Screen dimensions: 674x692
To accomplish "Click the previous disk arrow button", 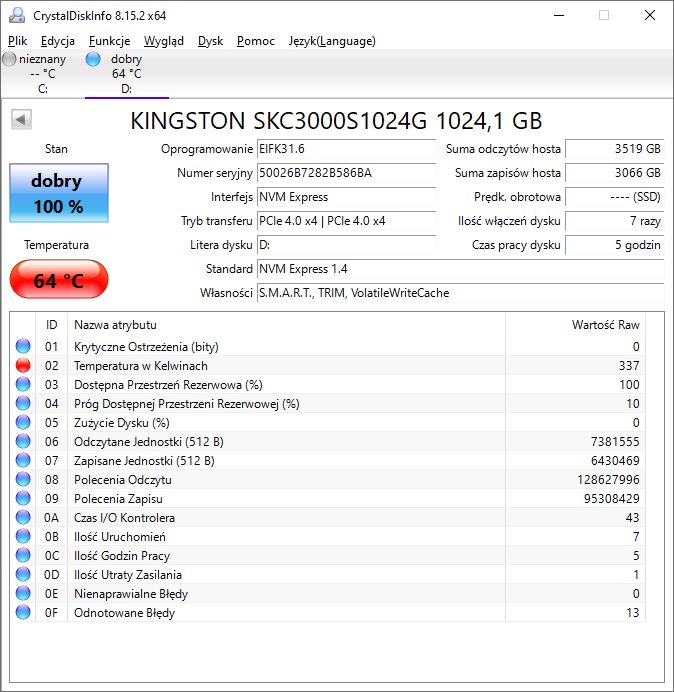I will (21, 120).
